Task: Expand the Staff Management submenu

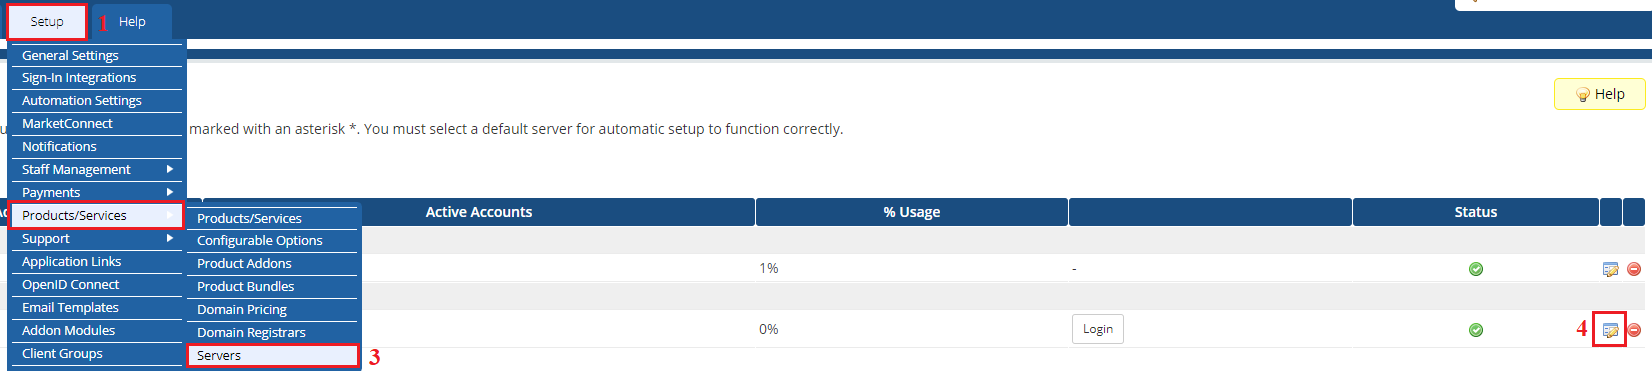Action: coord(97,169)
